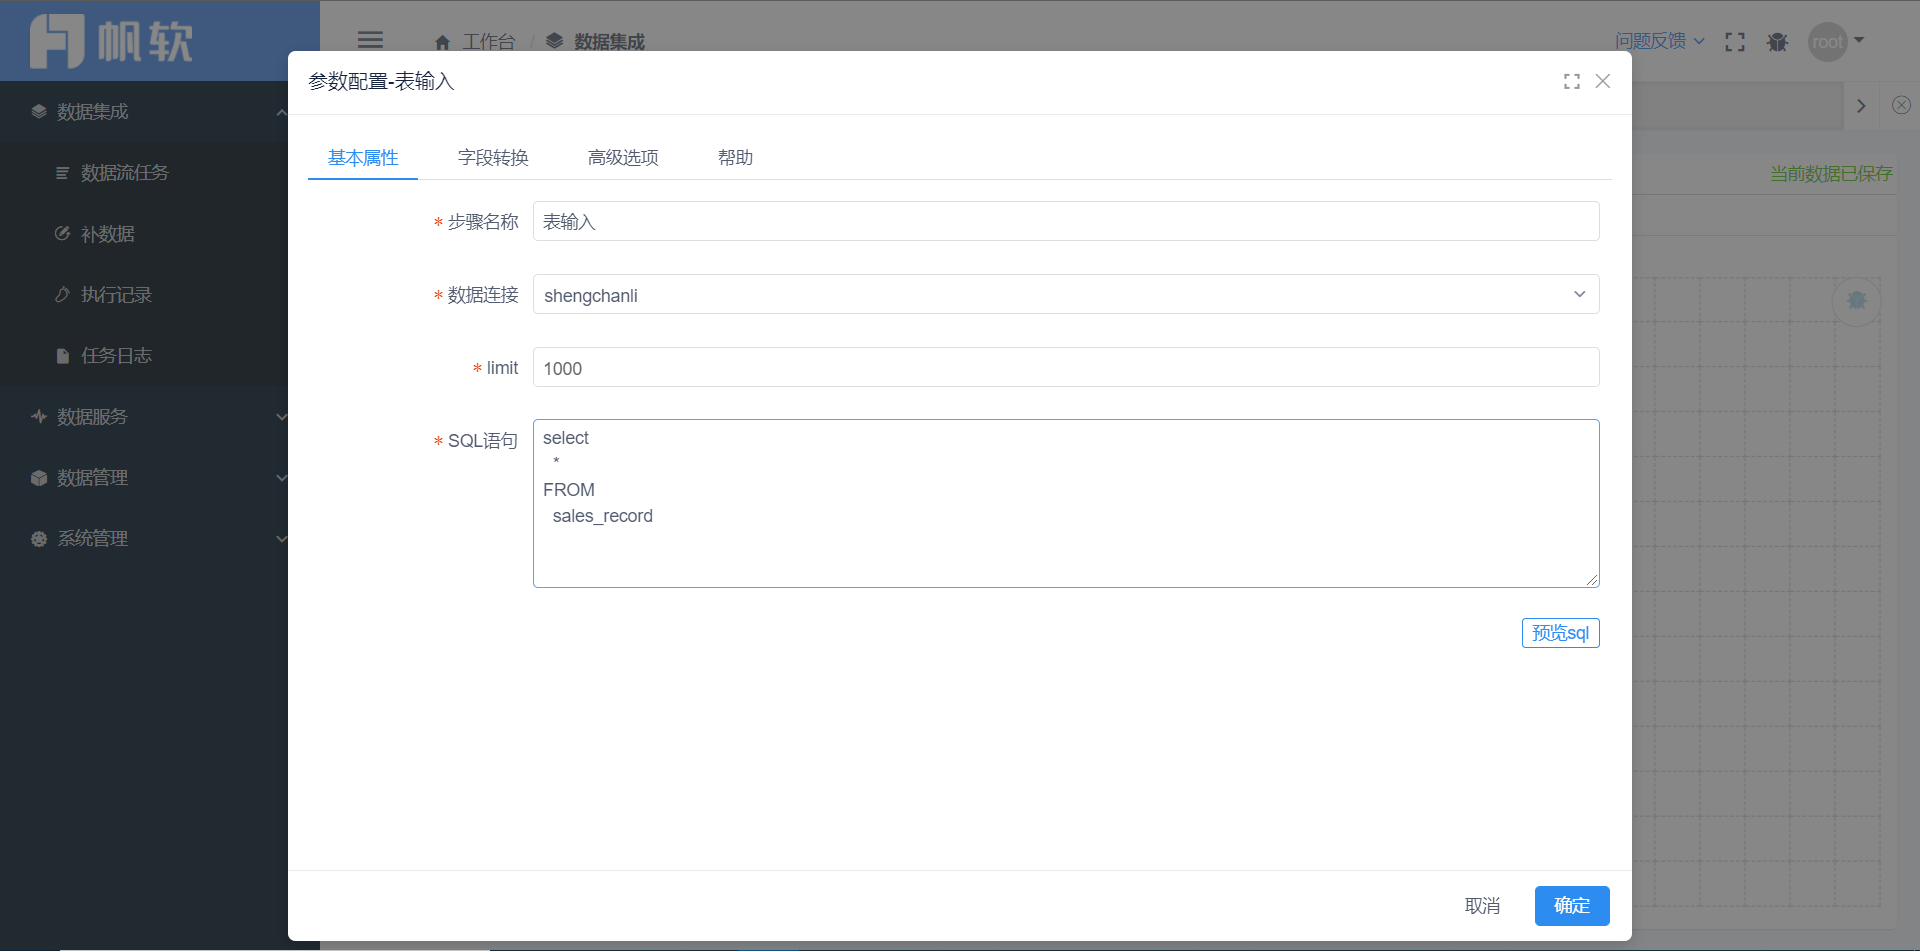Click the circled X icon at far right
Image resolution: width=1920 pixels, height=951 pixels.
[1902, 105]
